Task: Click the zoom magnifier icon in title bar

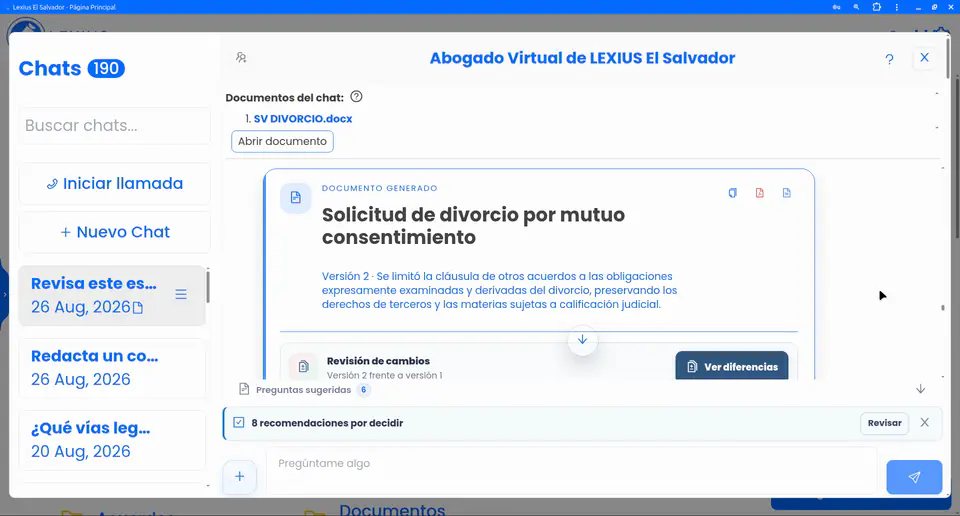Action: click(x=856, y=7)
